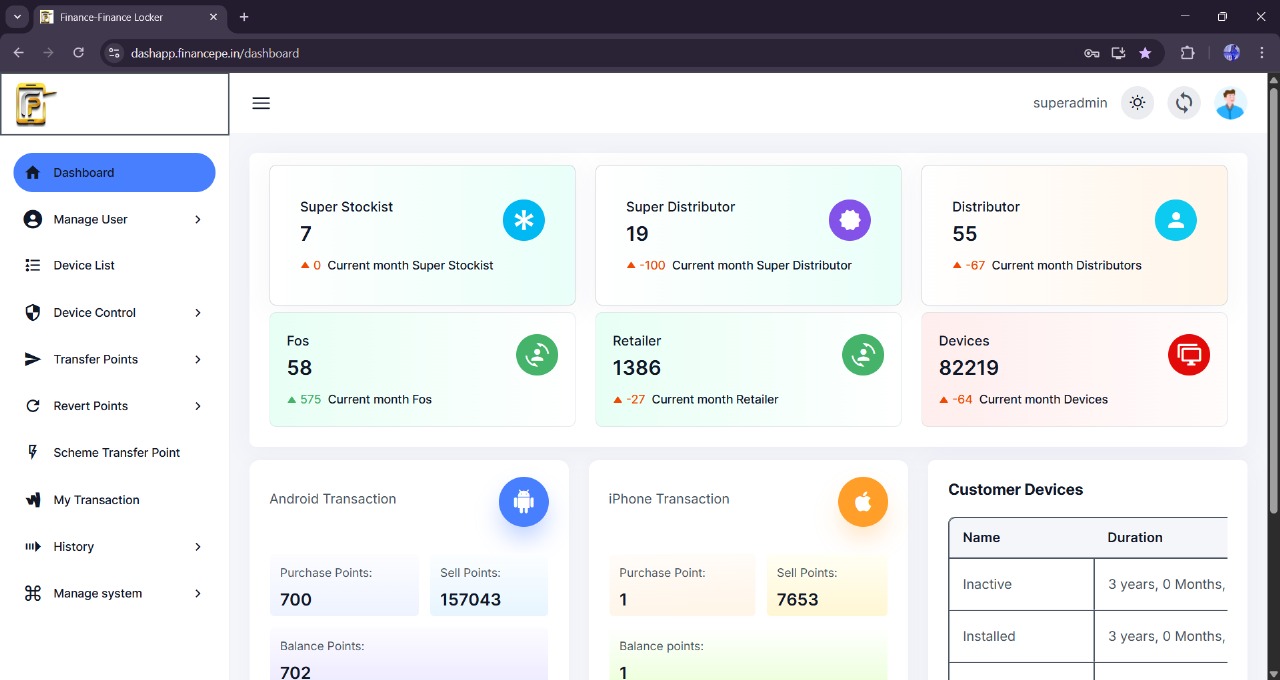
Task: Expand the Manage system chevron
Action: [x=198, y=593]
